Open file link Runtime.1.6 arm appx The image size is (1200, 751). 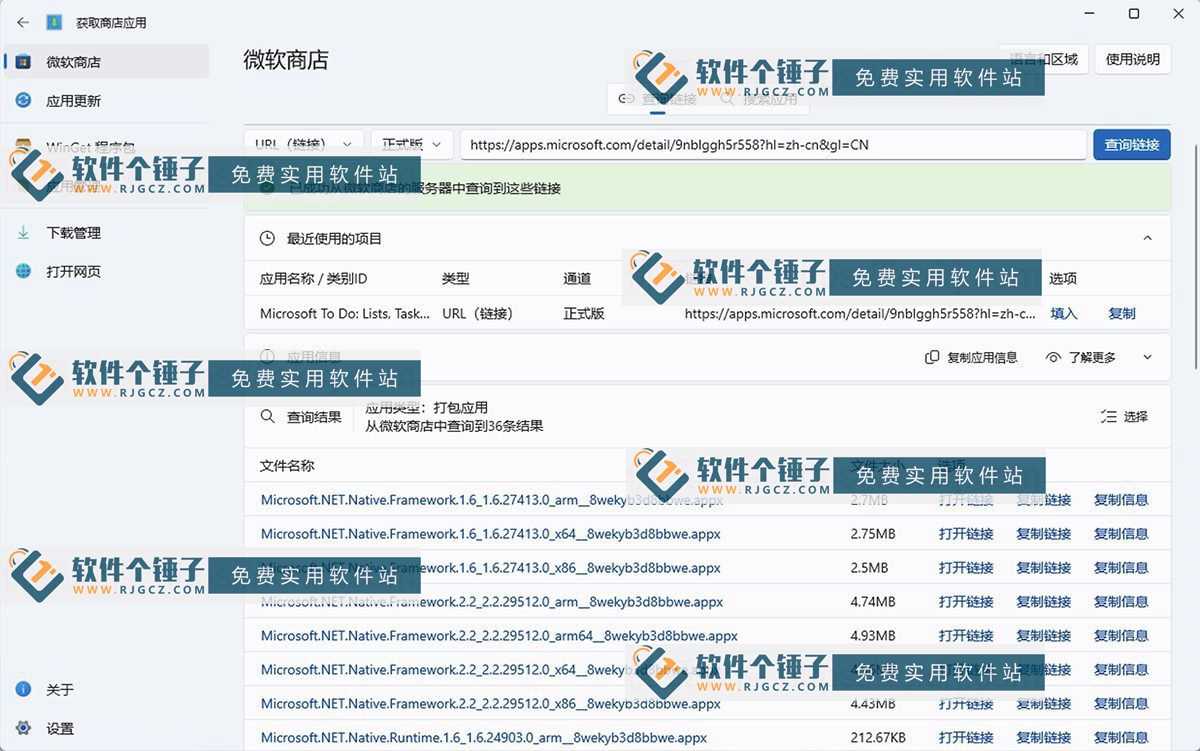click(x=484, y=738)
